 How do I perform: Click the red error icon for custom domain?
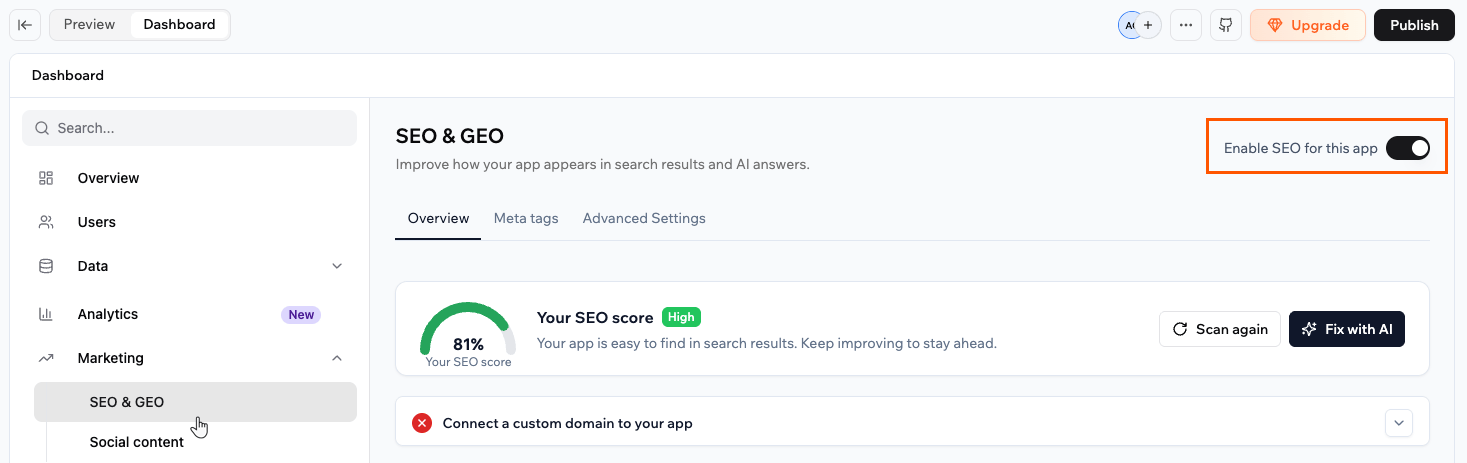pyautogui.click(x=422, y=423)
